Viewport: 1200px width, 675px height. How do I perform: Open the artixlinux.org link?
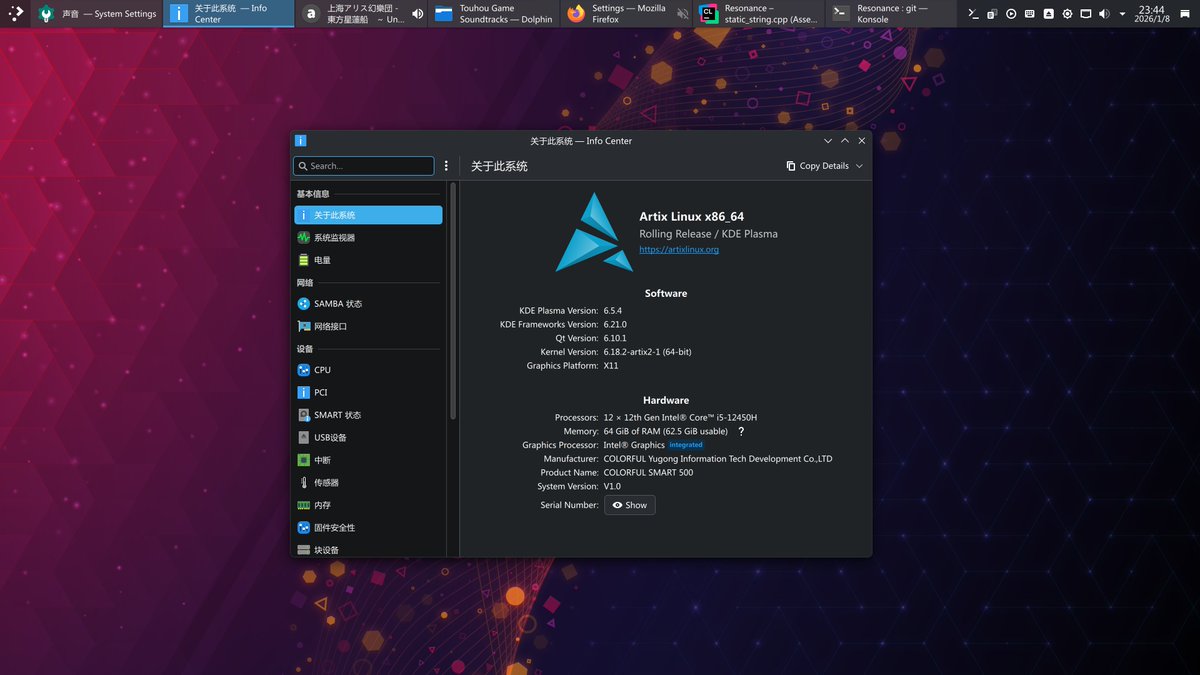tap(679, 249)
